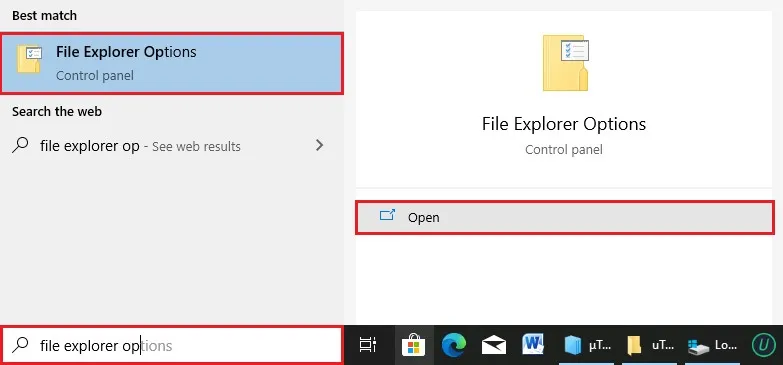The image size is (783, 365).
Task: Expand web results chevron arrow
Action: [320, 145]
